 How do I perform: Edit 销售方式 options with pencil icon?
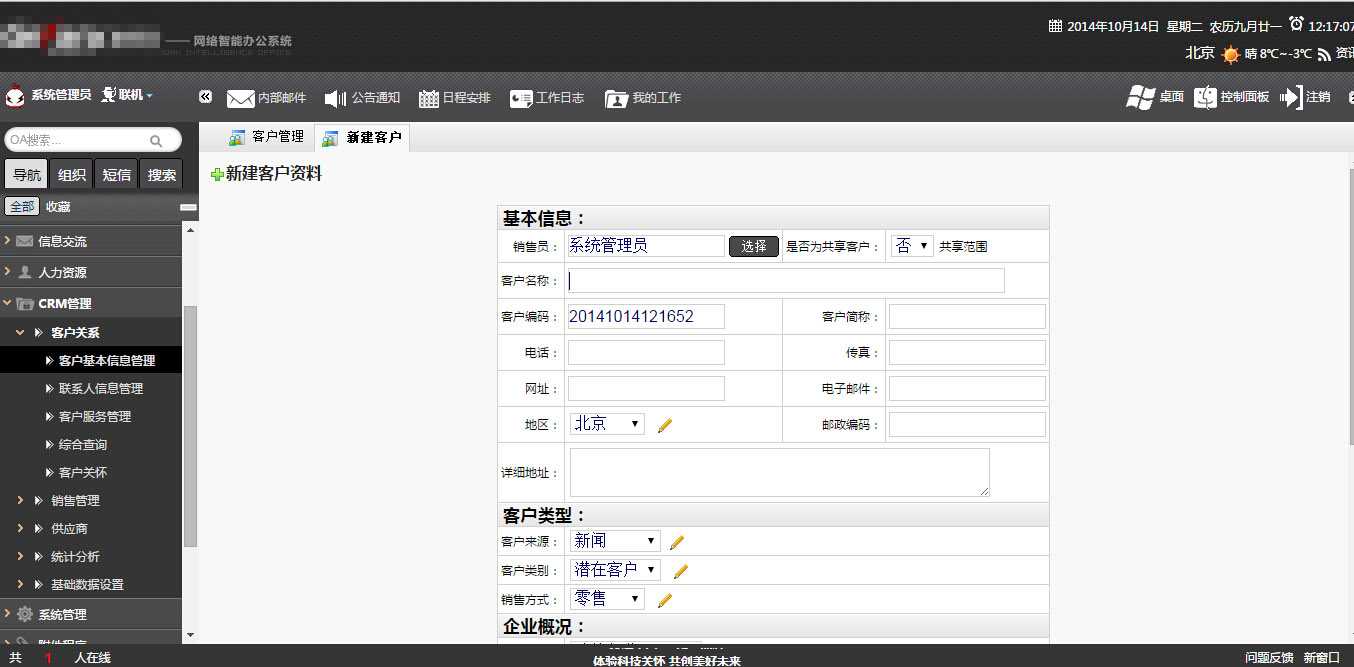(x=665, y=600)
